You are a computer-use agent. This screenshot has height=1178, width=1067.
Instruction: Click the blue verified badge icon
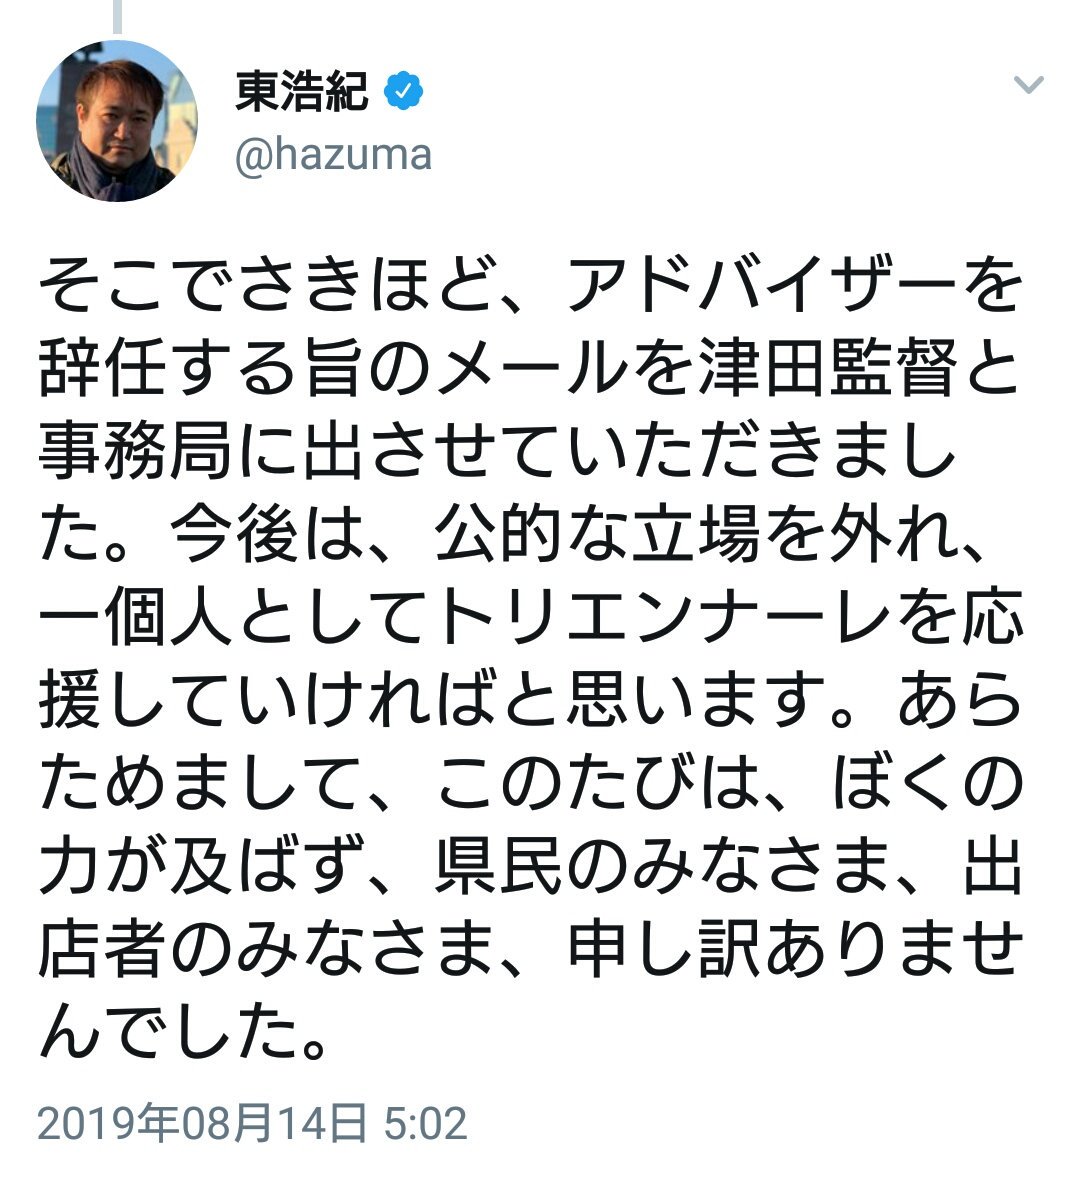point(404,92)
